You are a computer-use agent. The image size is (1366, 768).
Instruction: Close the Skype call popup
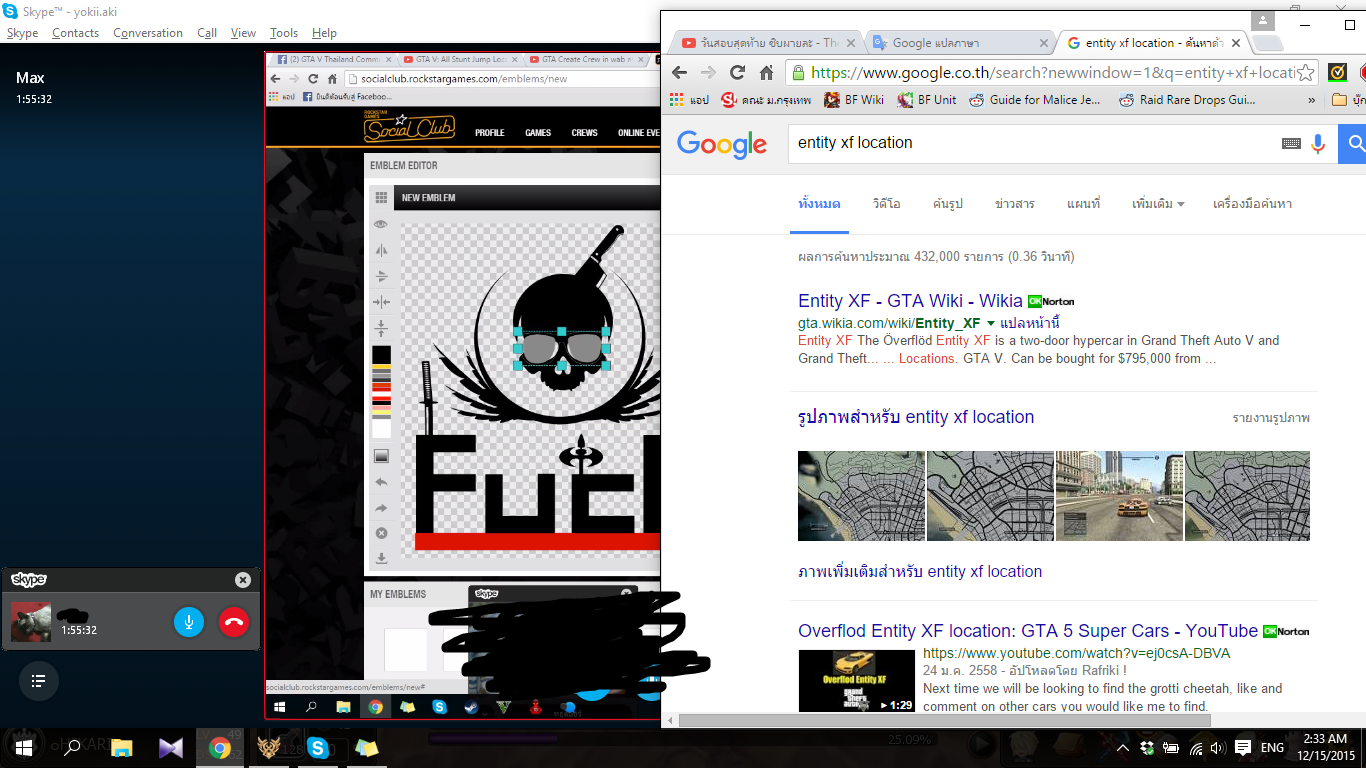[x=242, y=580]
